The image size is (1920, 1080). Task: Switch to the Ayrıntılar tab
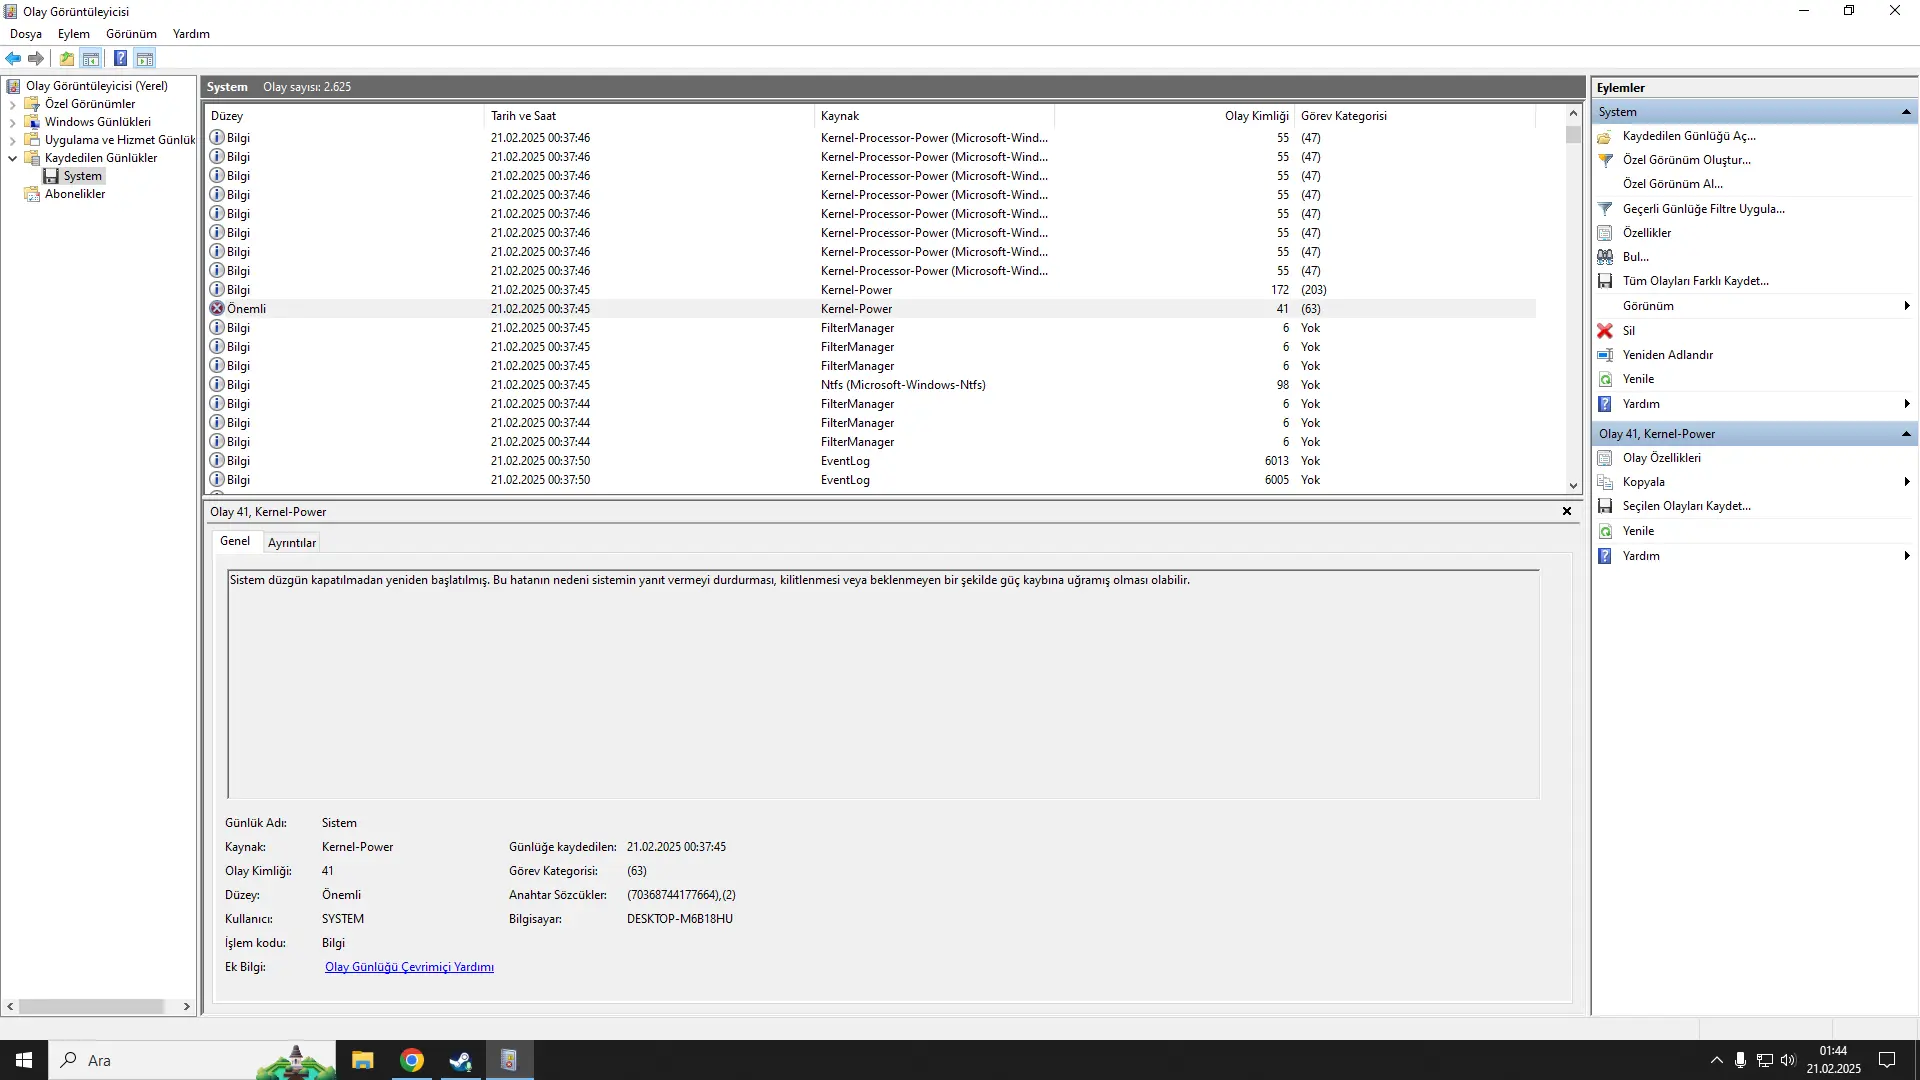[x=292, y=543]
